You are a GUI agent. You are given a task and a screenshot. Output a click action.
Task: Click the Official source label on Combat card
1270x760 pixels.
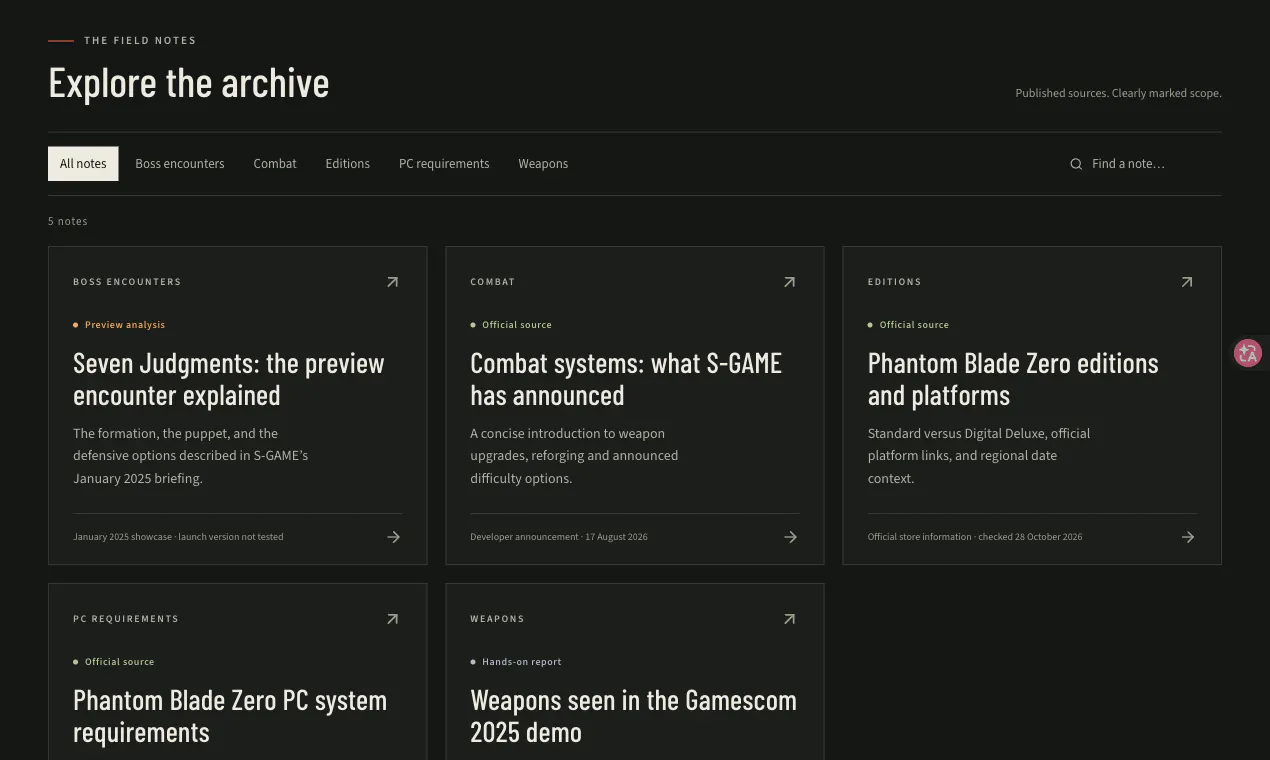(517, 325)
